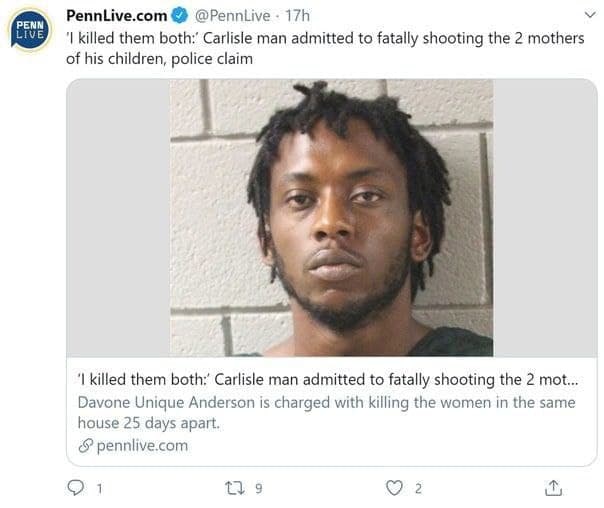604x508 pixels.
Task: Visit the pennlive.com domain link
Action: click(142, 446)
